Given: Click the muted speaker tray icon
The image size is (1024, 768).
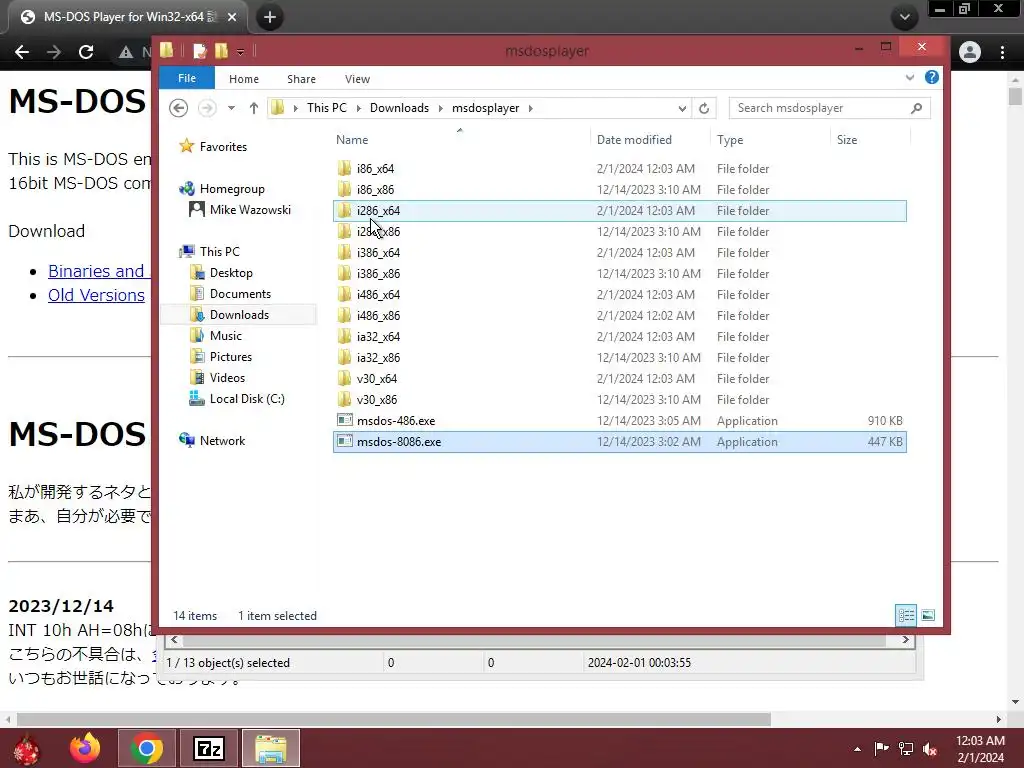Looking at the screenshot, I should pos(930,749).
